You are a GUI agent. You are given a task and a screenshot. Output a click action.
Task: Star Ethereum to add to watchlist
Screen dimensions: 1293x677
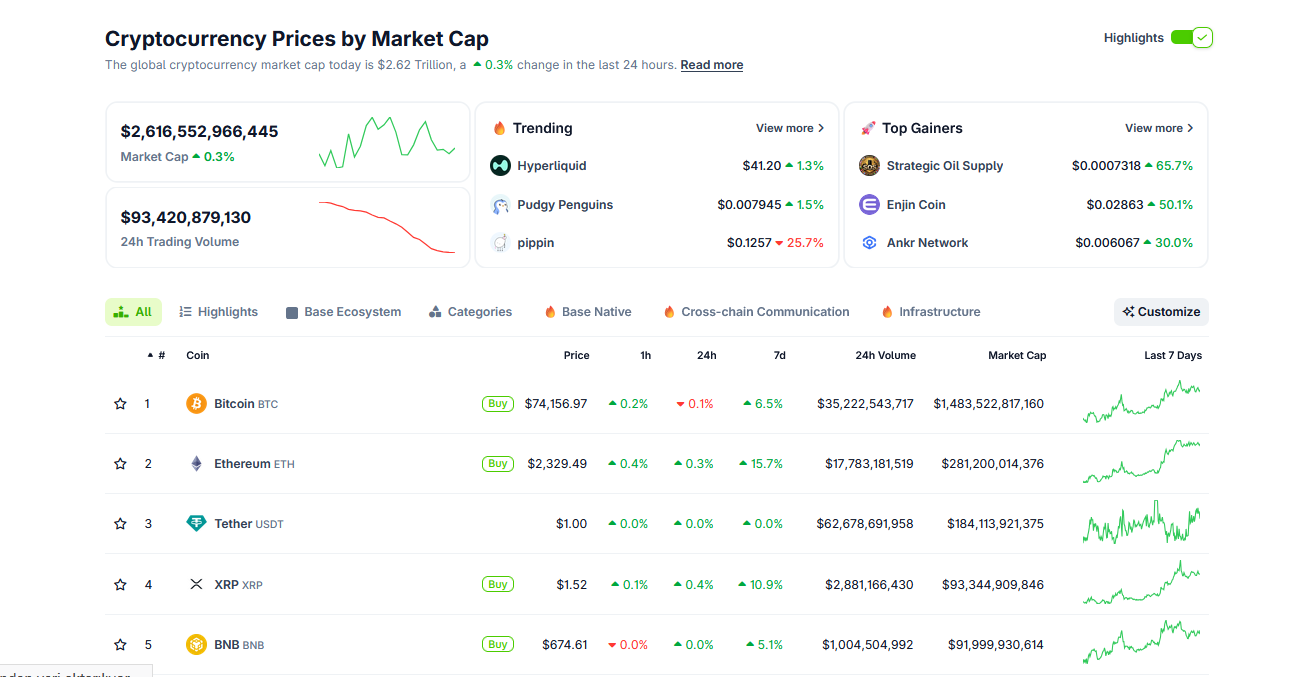click(120, 463)
